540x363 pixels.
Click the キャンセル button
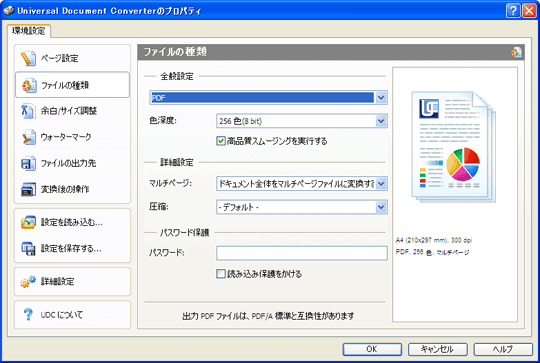[x=437, y=349]
